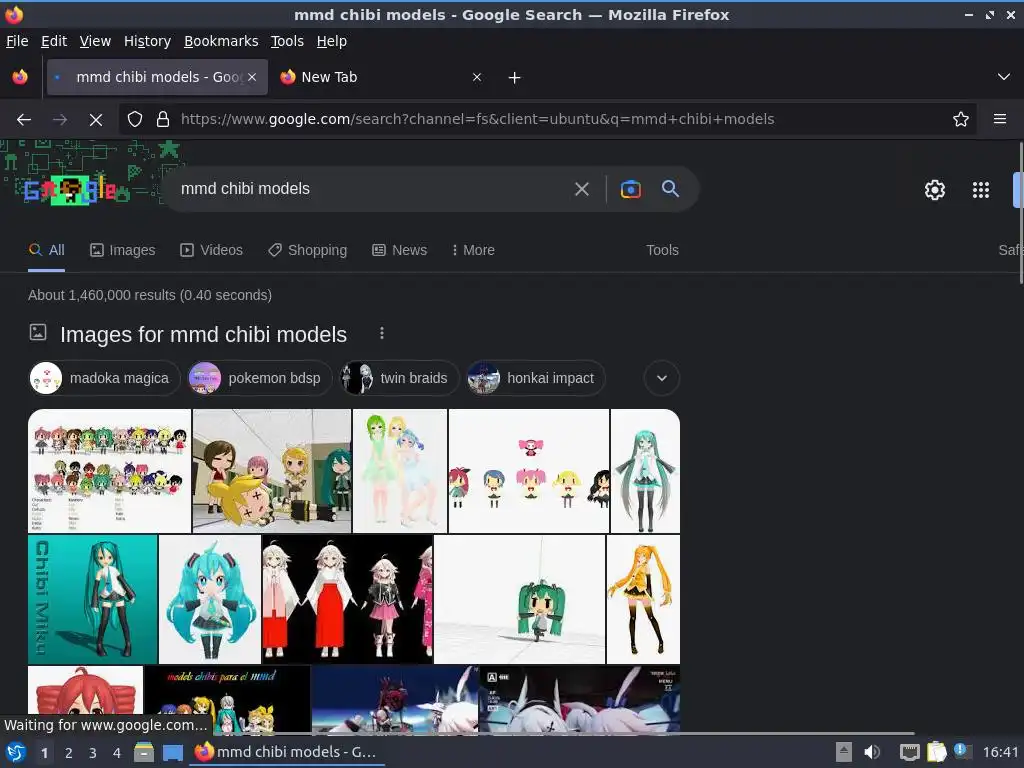Switch to the Images results tab
The height and width of the screenshot is (768, 1024).
[x=123, y=250]
